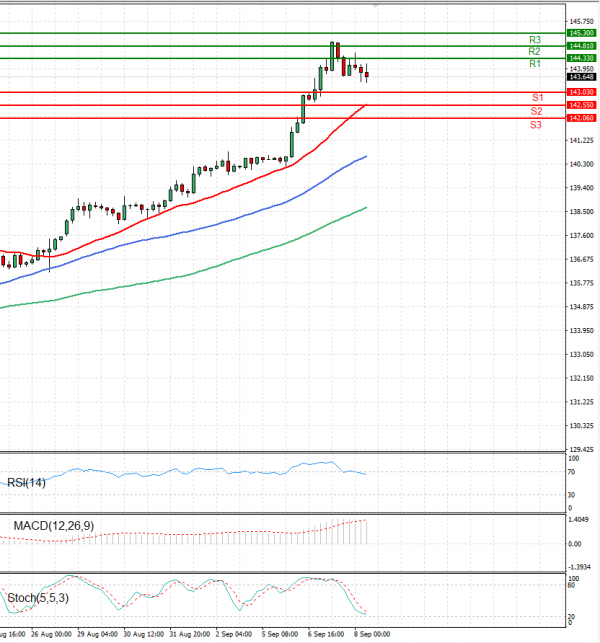Click the 129.425 price axis value
The height and width of the screenshot is (643, 600).
click(582, 449)
